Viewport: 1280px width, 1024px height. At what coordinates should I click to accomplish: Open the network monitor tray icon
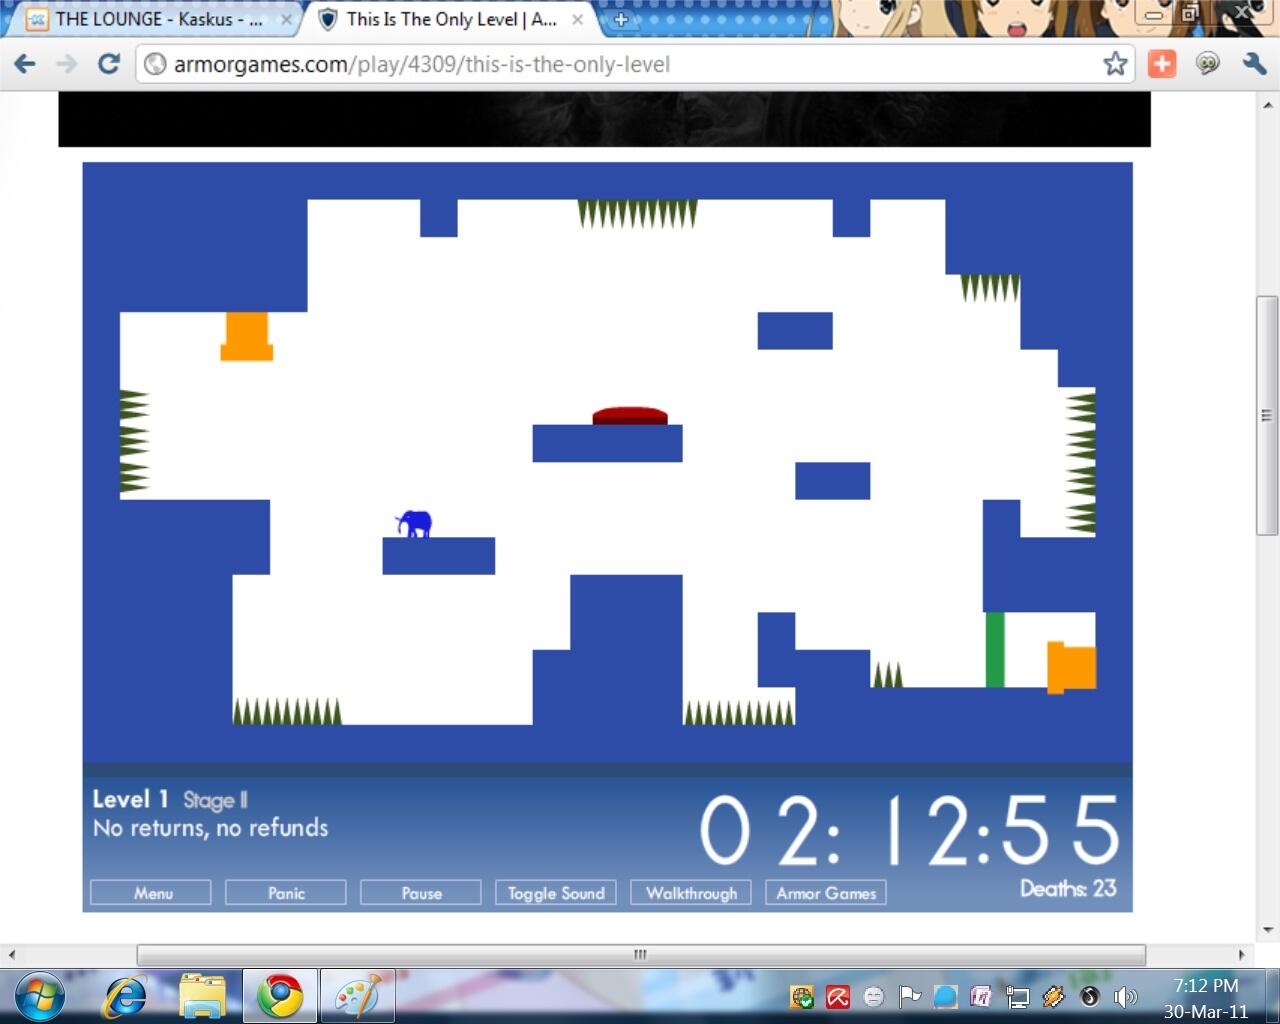point(1017,996)
